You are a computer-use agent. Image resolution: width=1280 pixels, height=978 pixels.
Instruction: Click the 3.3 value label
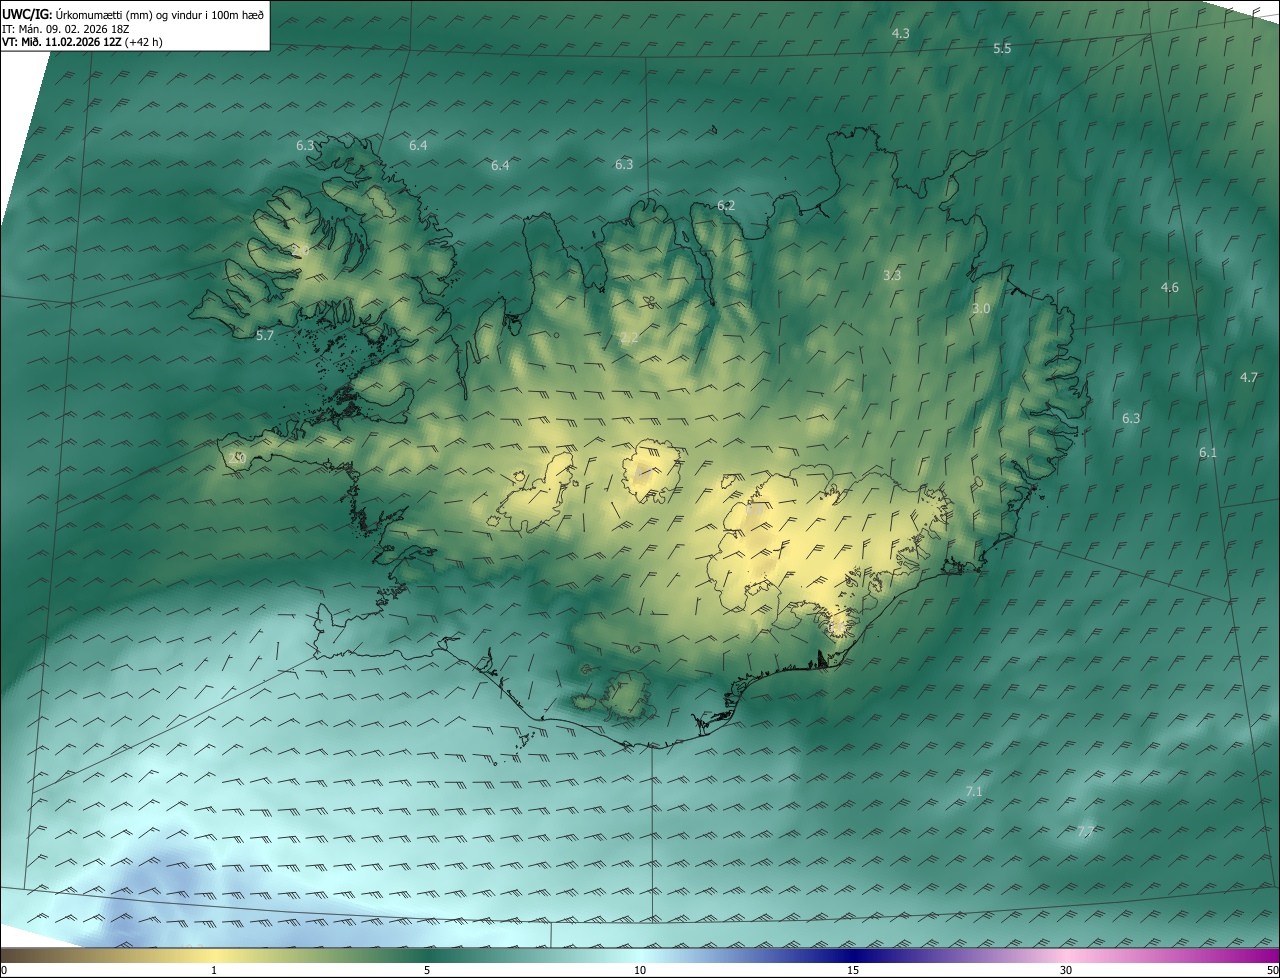point(892,276)
